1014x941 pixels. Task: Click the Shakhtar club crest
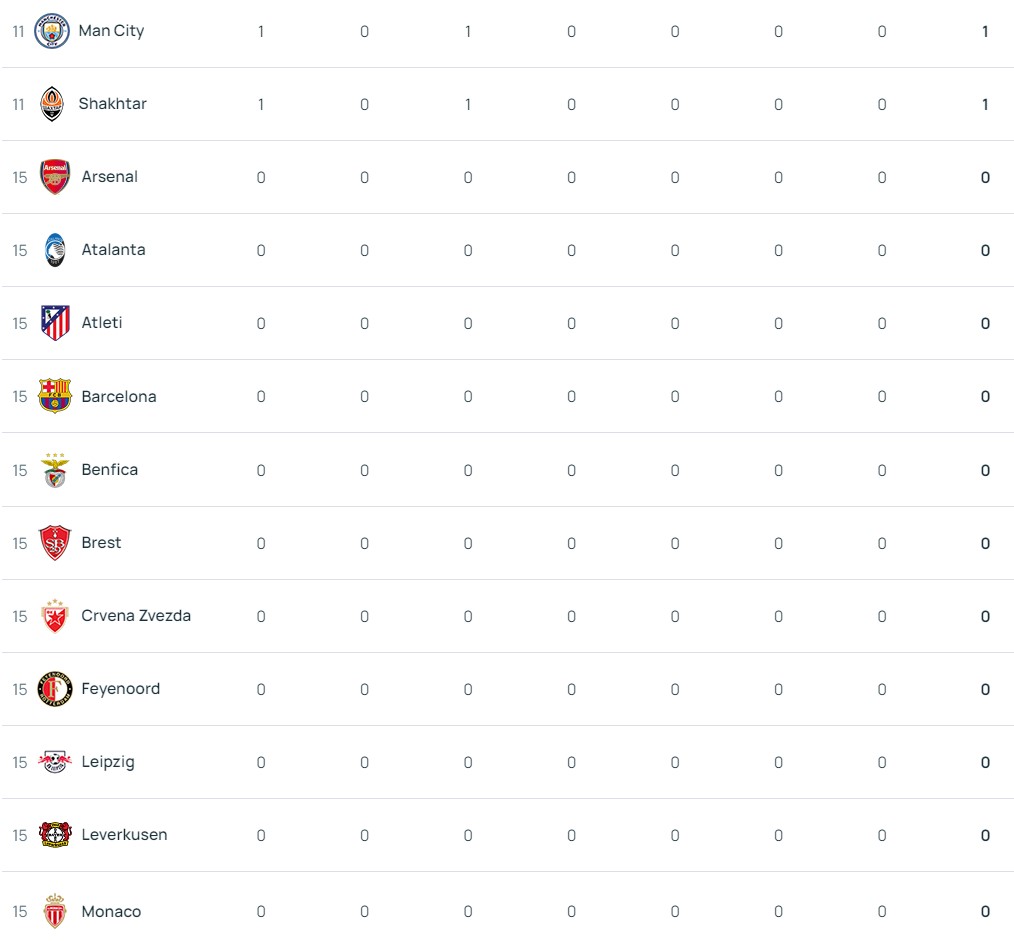[51, 104]
